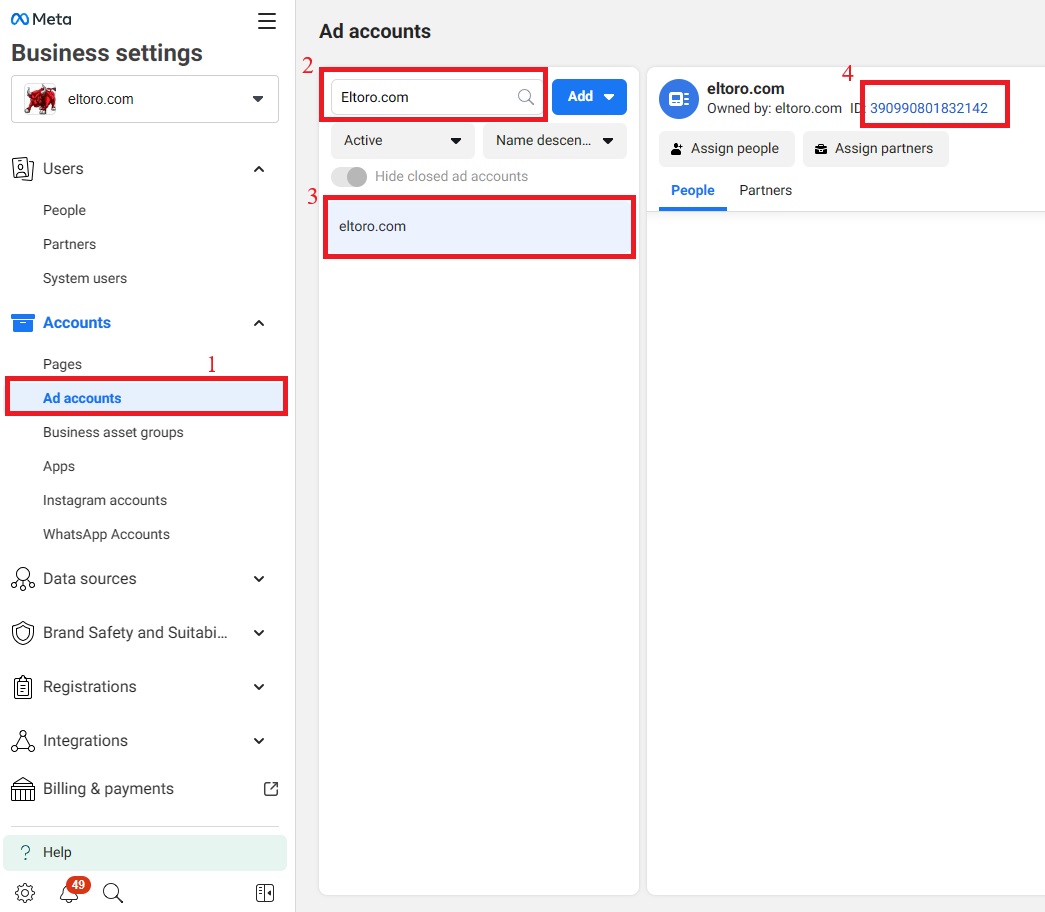Expand Brand Safety and Suitability section

pyautogui.click(x=259, y=633)
